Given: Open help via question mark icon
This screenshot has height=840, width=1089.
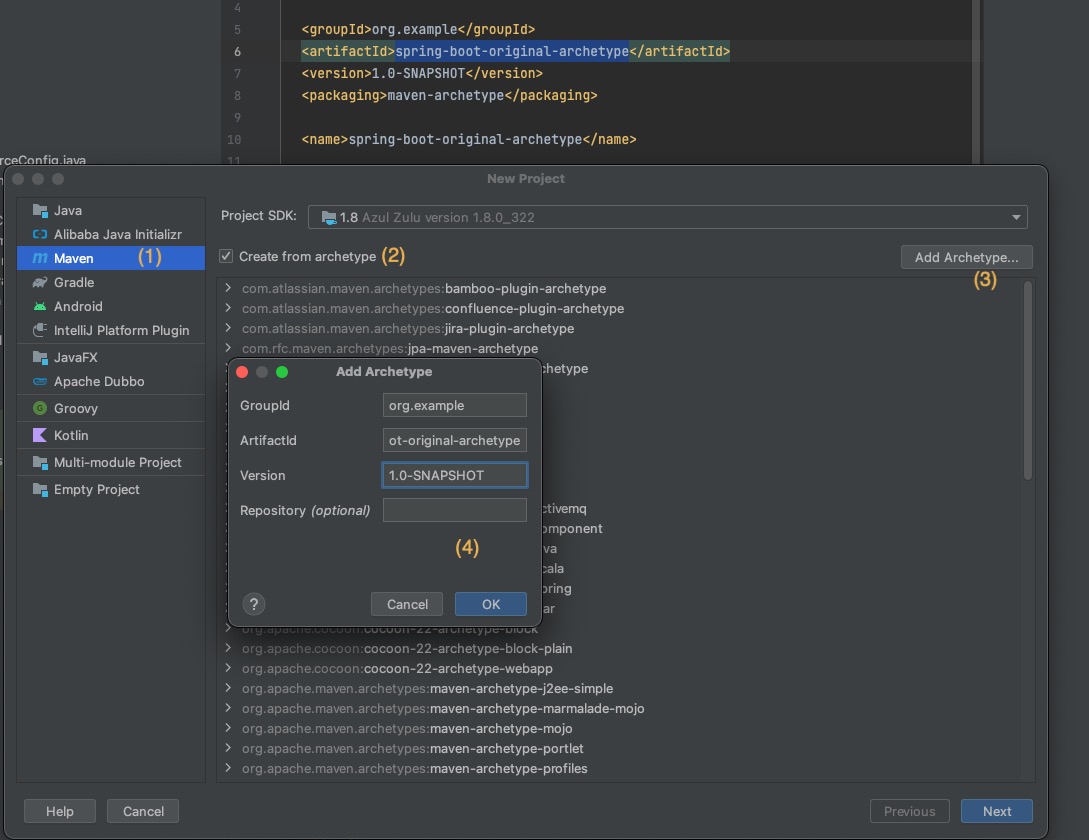Looking at the screenshot, I should [x=254, y=604].
